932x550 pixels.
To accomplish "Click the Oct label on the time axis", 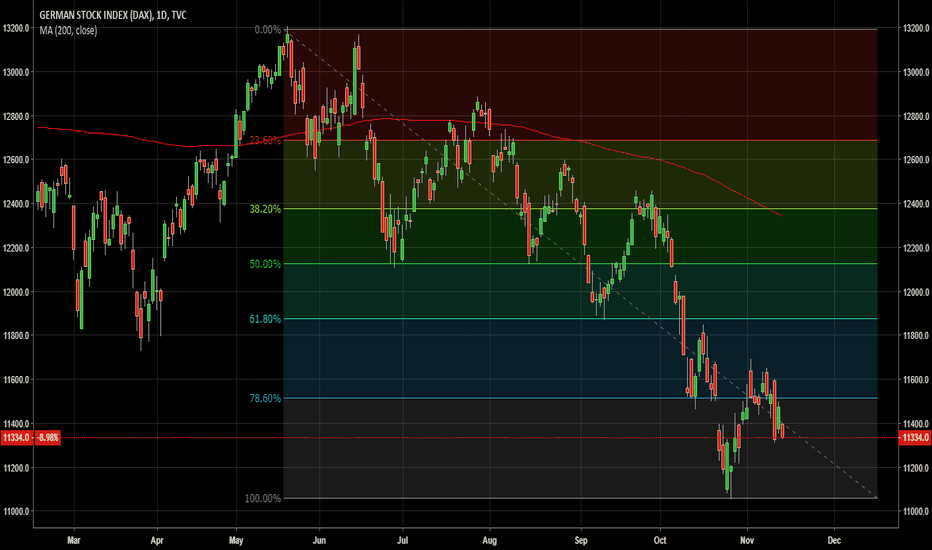I will [660, 540].
